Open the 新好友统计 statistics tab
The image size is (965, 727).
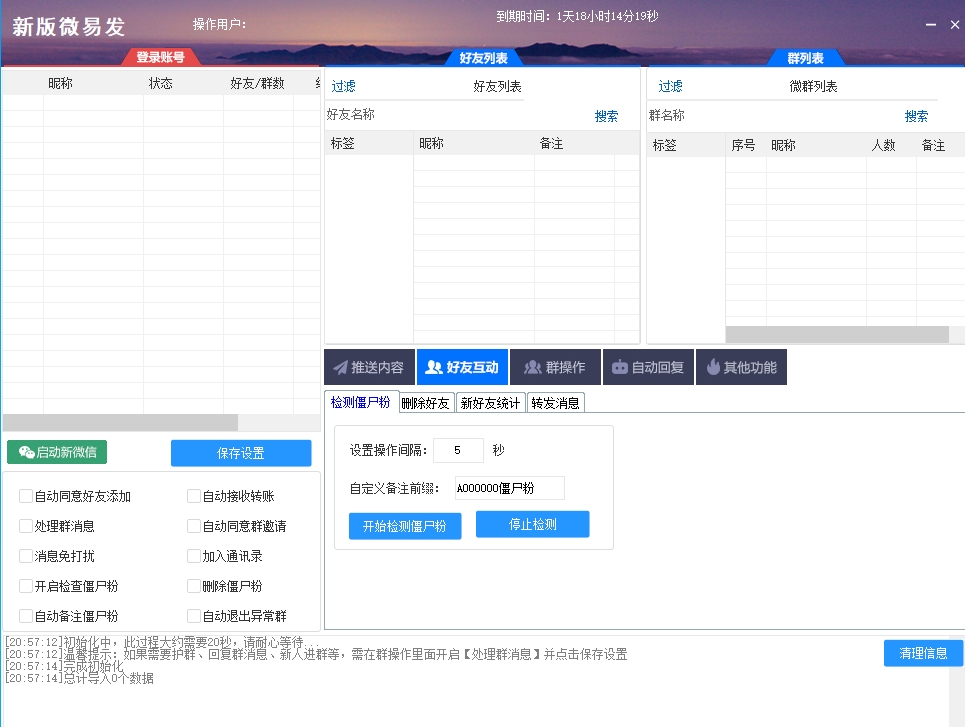click(x=490, y=402)
